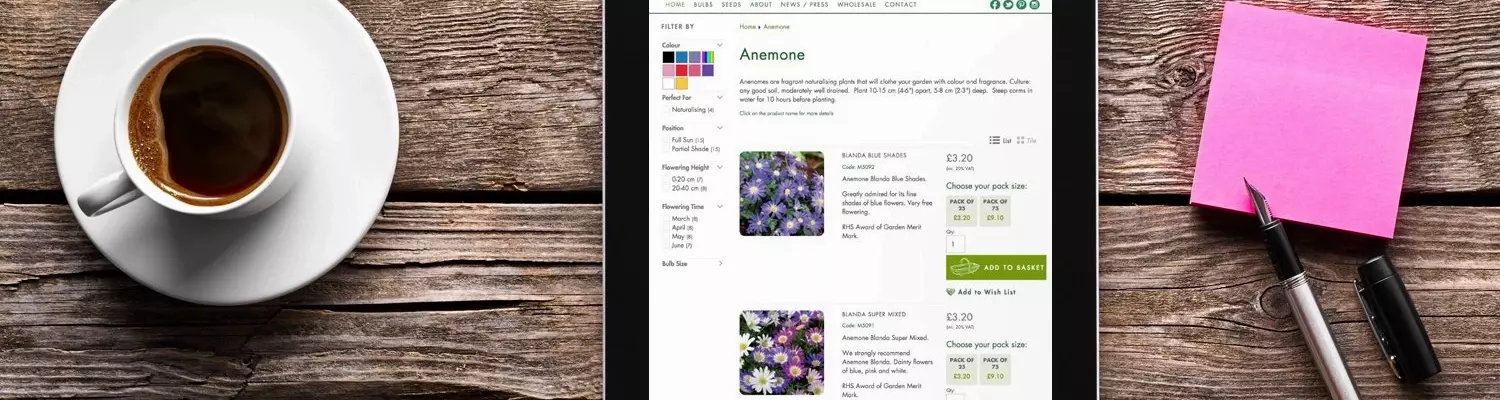The width and height of the screenshot is (1500, 400).
Task: Click the Anemone breadcrumb link
Action: [776, 27]
